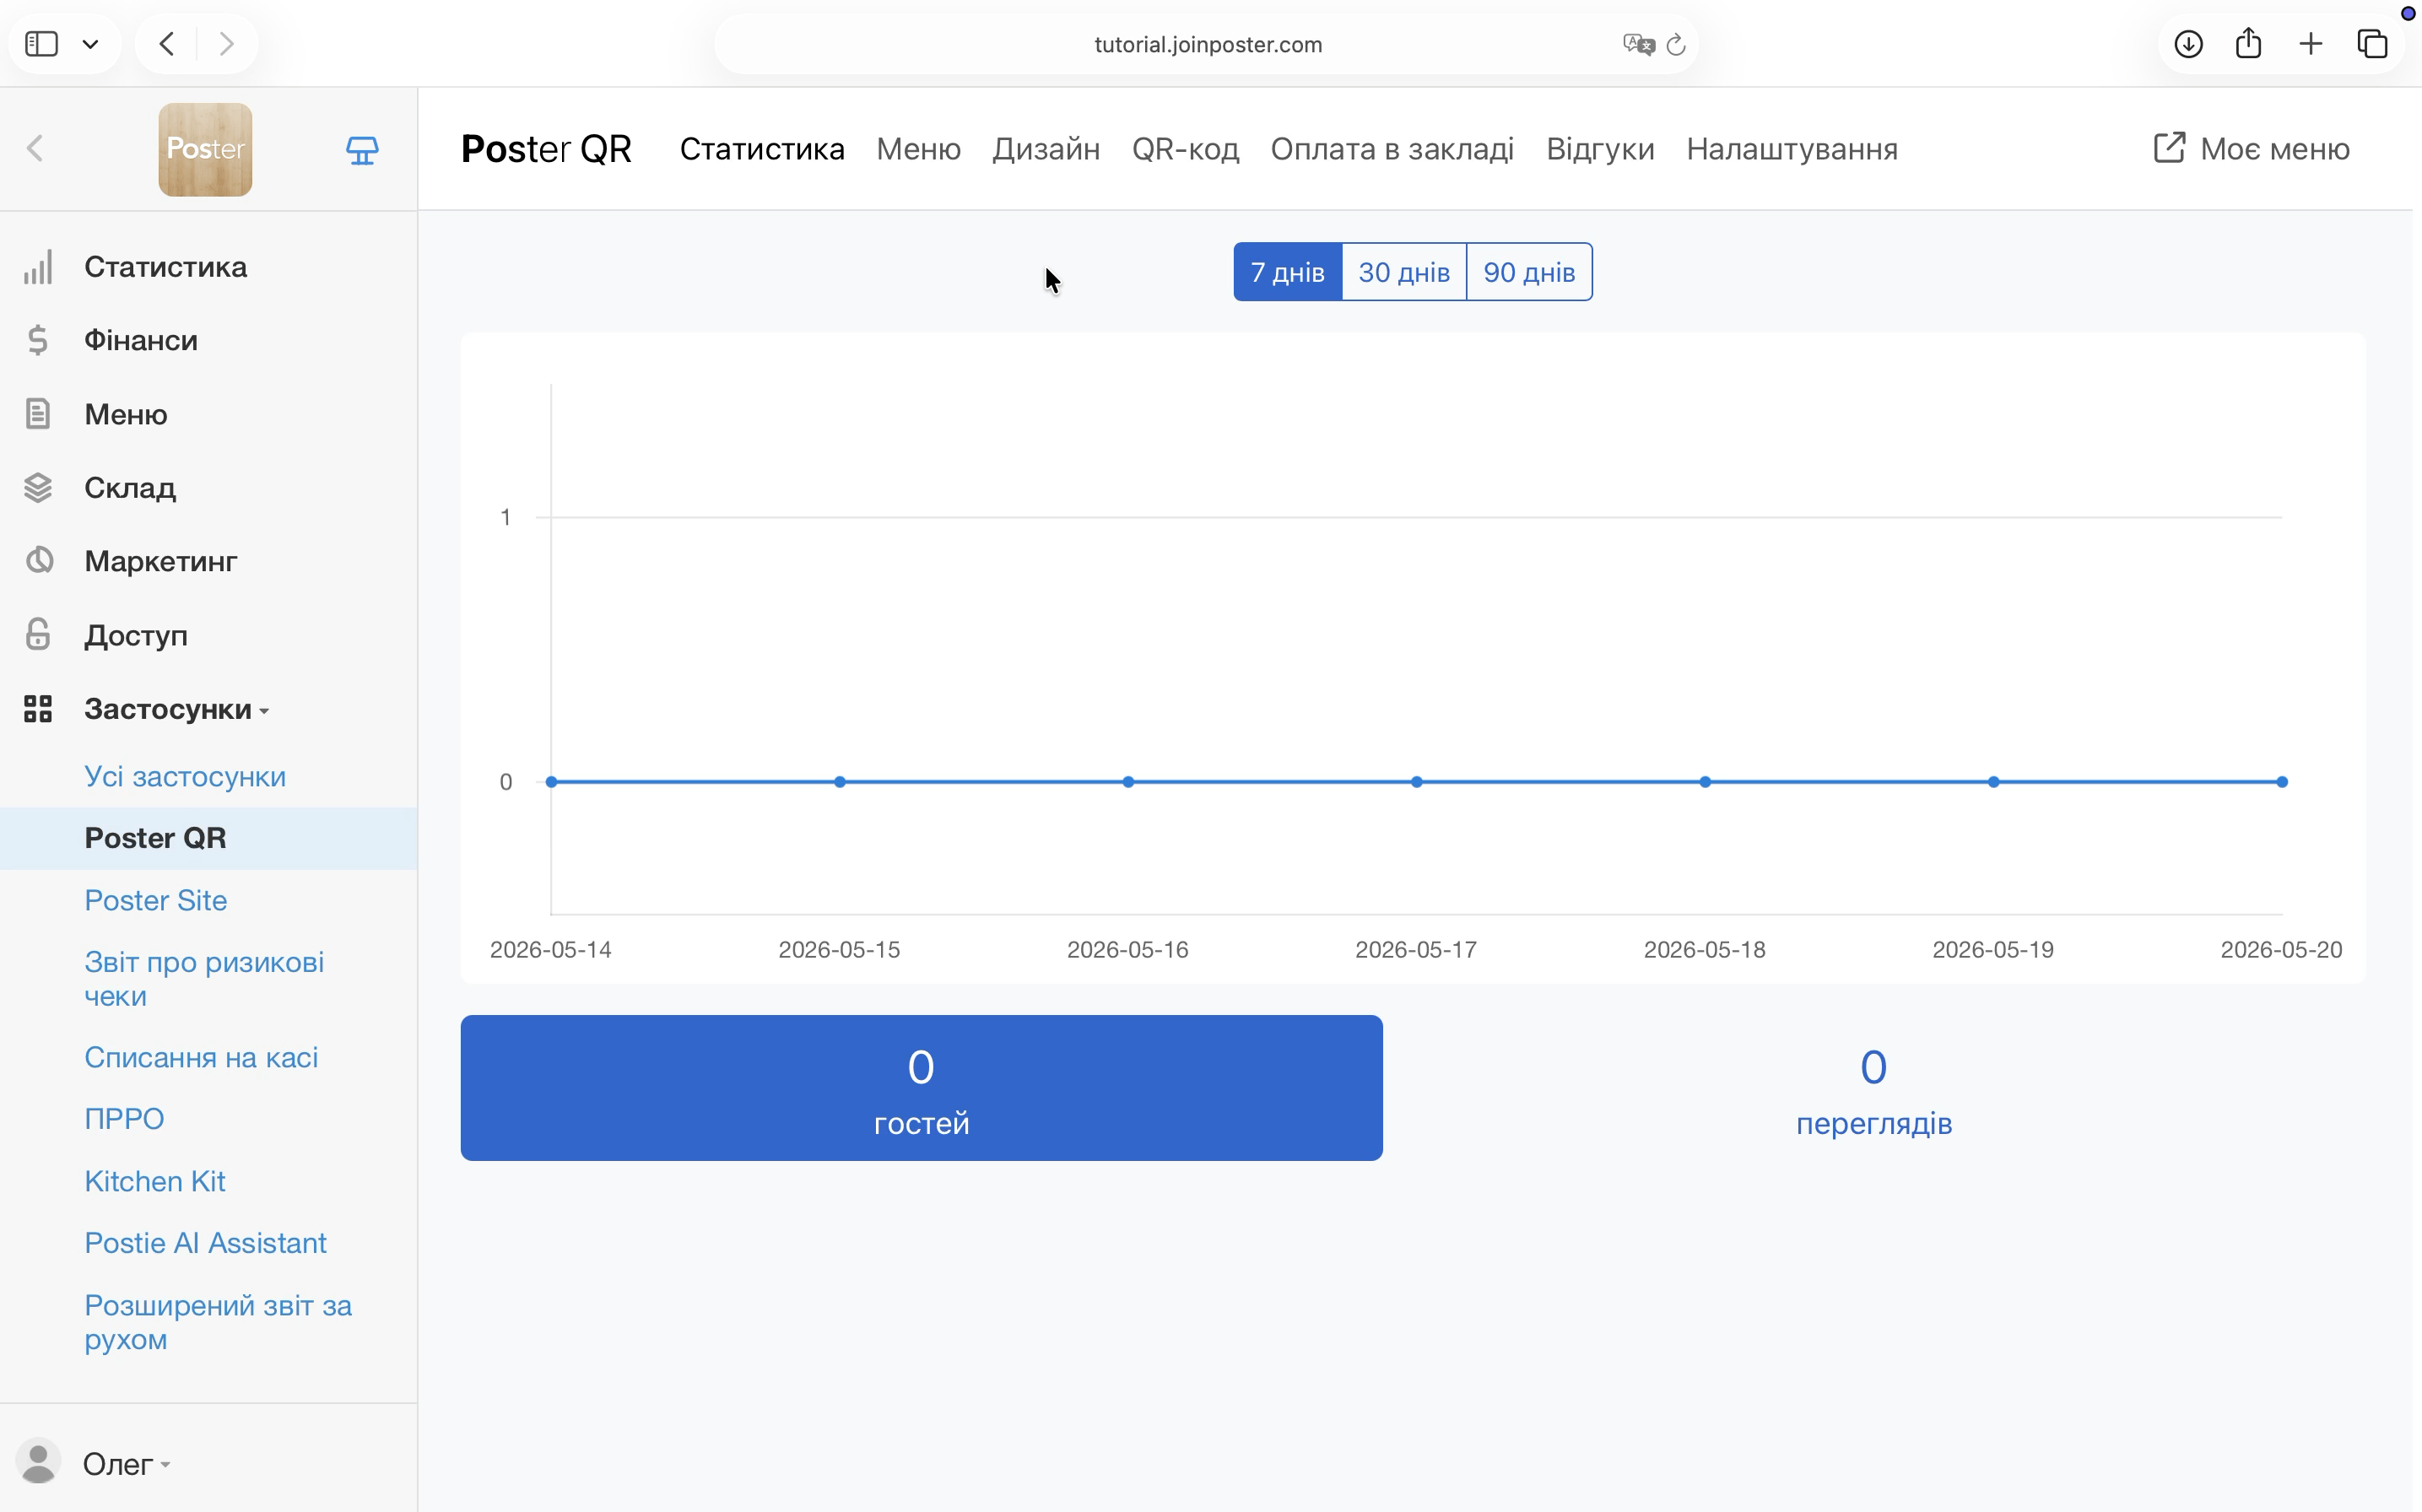
Task: Click the Меню document icon in the sidebar
Action: coord(38,413)
